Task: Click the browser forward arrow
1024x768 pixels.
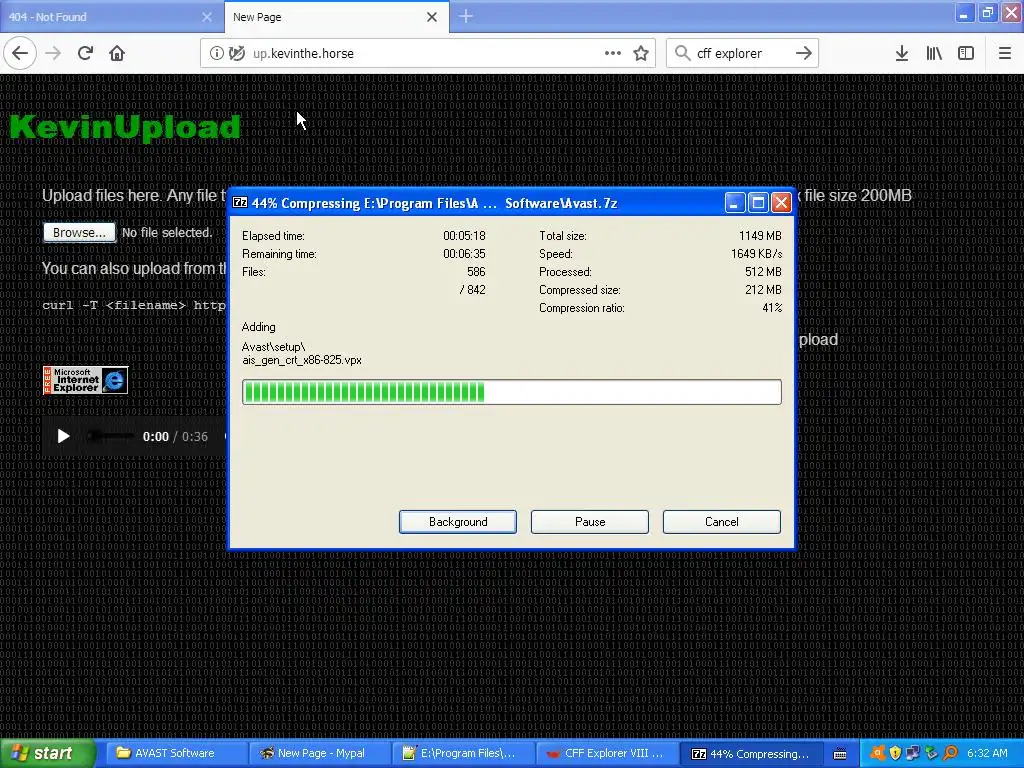Action: point(53,53)
